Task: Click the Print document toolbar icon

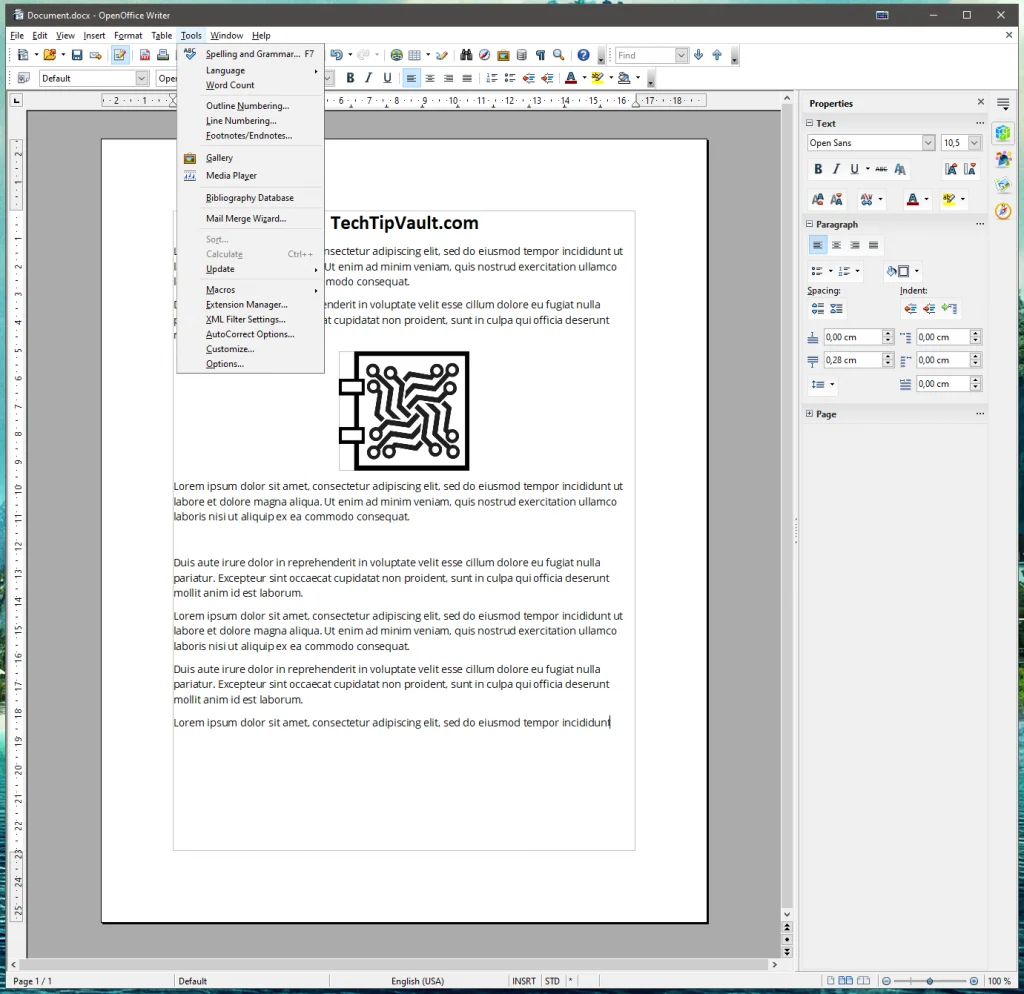Action: [163, 56]
